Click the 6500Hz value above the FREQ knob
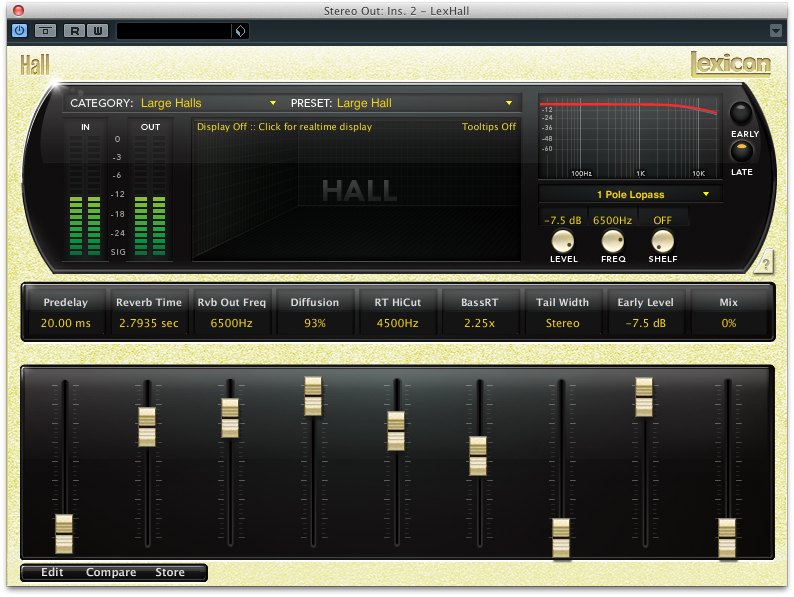794x597 pixels. (x=613, y=220)
